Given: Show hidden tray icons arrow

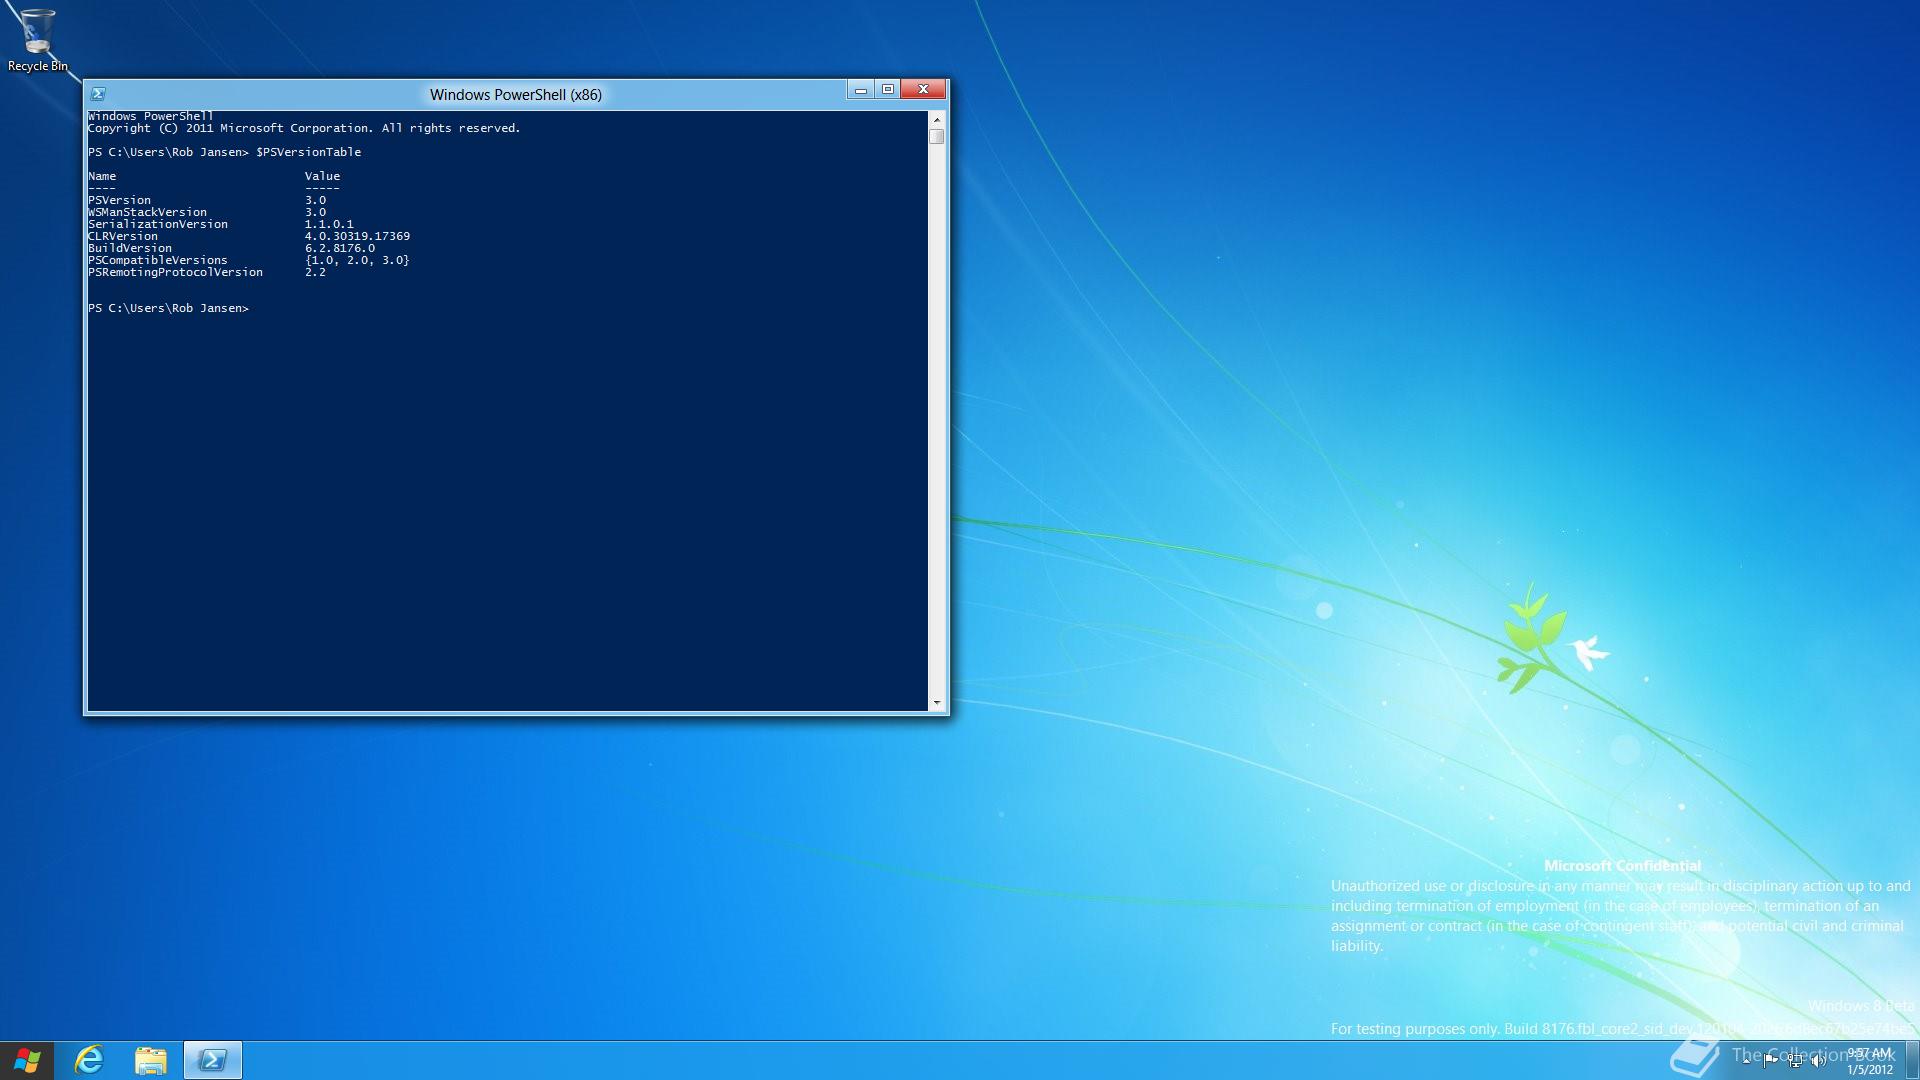Looking at the screenshot, I should click(x=1746, y=1061).
